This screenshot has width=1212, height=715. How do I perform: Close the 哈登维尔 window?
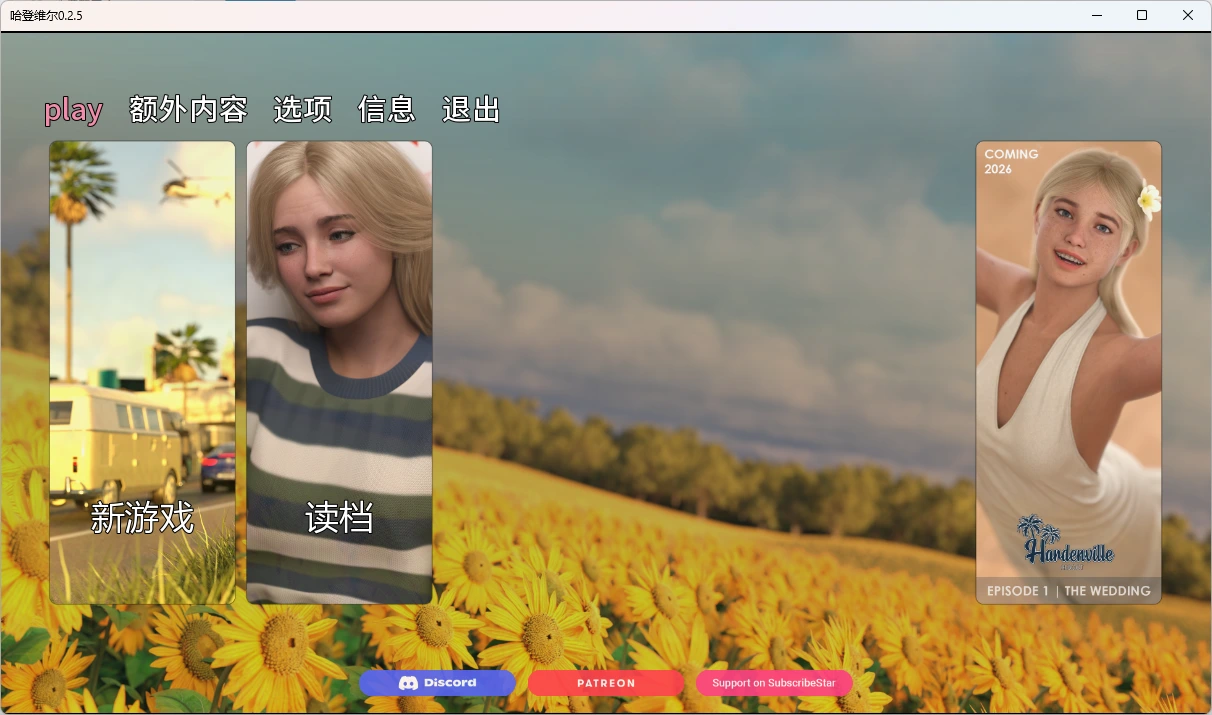pyautogui.click(x=1188, y=15)
